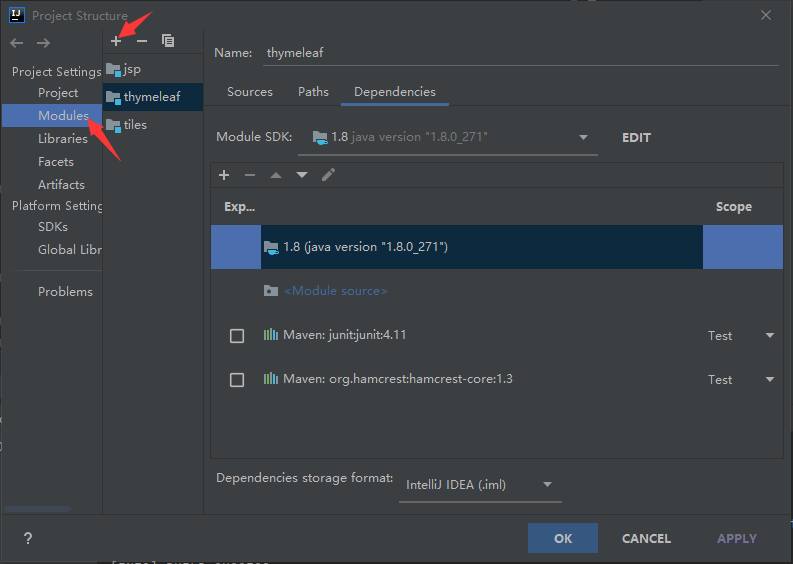The image size is (793, 564).
Task: Toggle export checkbox for junit:junit:4.11
Action: pos(237,336)
